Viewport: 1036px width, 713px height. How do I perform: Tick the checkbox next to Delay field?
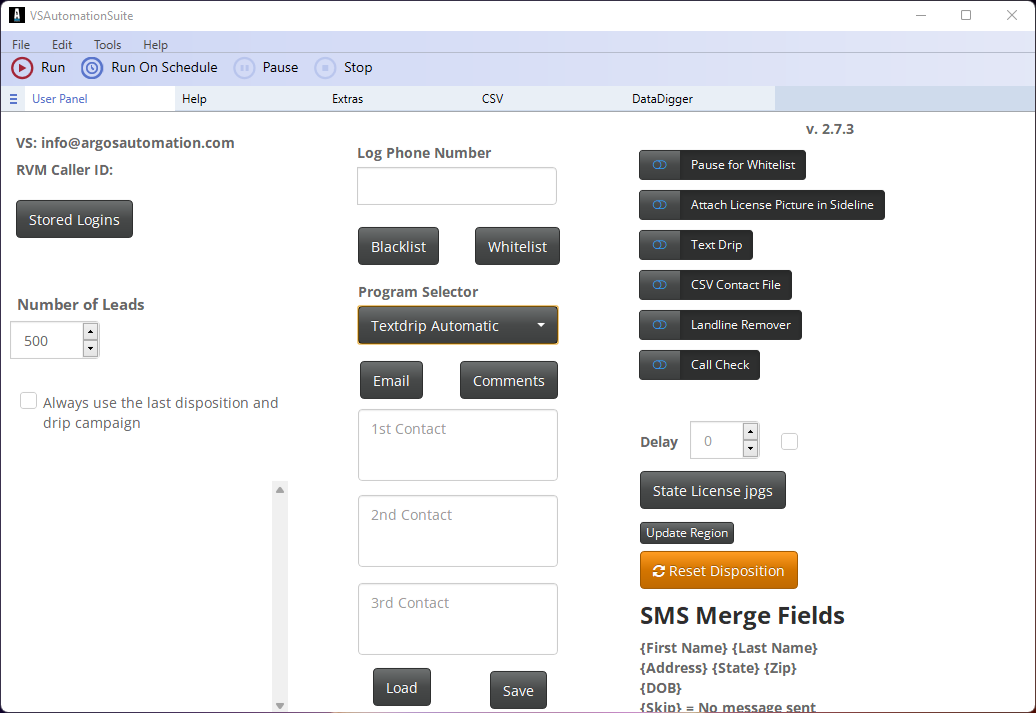[x=790, y=441]
